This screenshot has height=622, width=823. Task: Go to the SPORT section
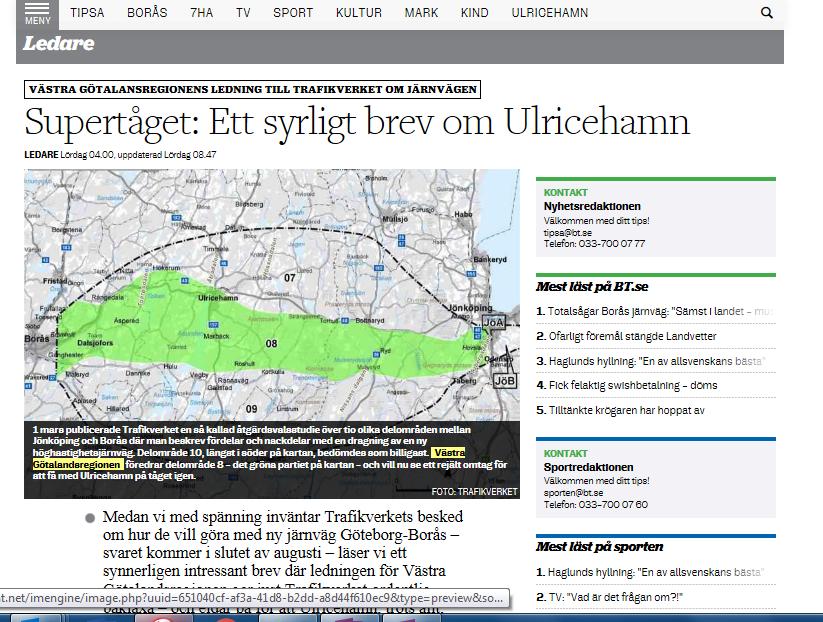(x=293, y=13)
